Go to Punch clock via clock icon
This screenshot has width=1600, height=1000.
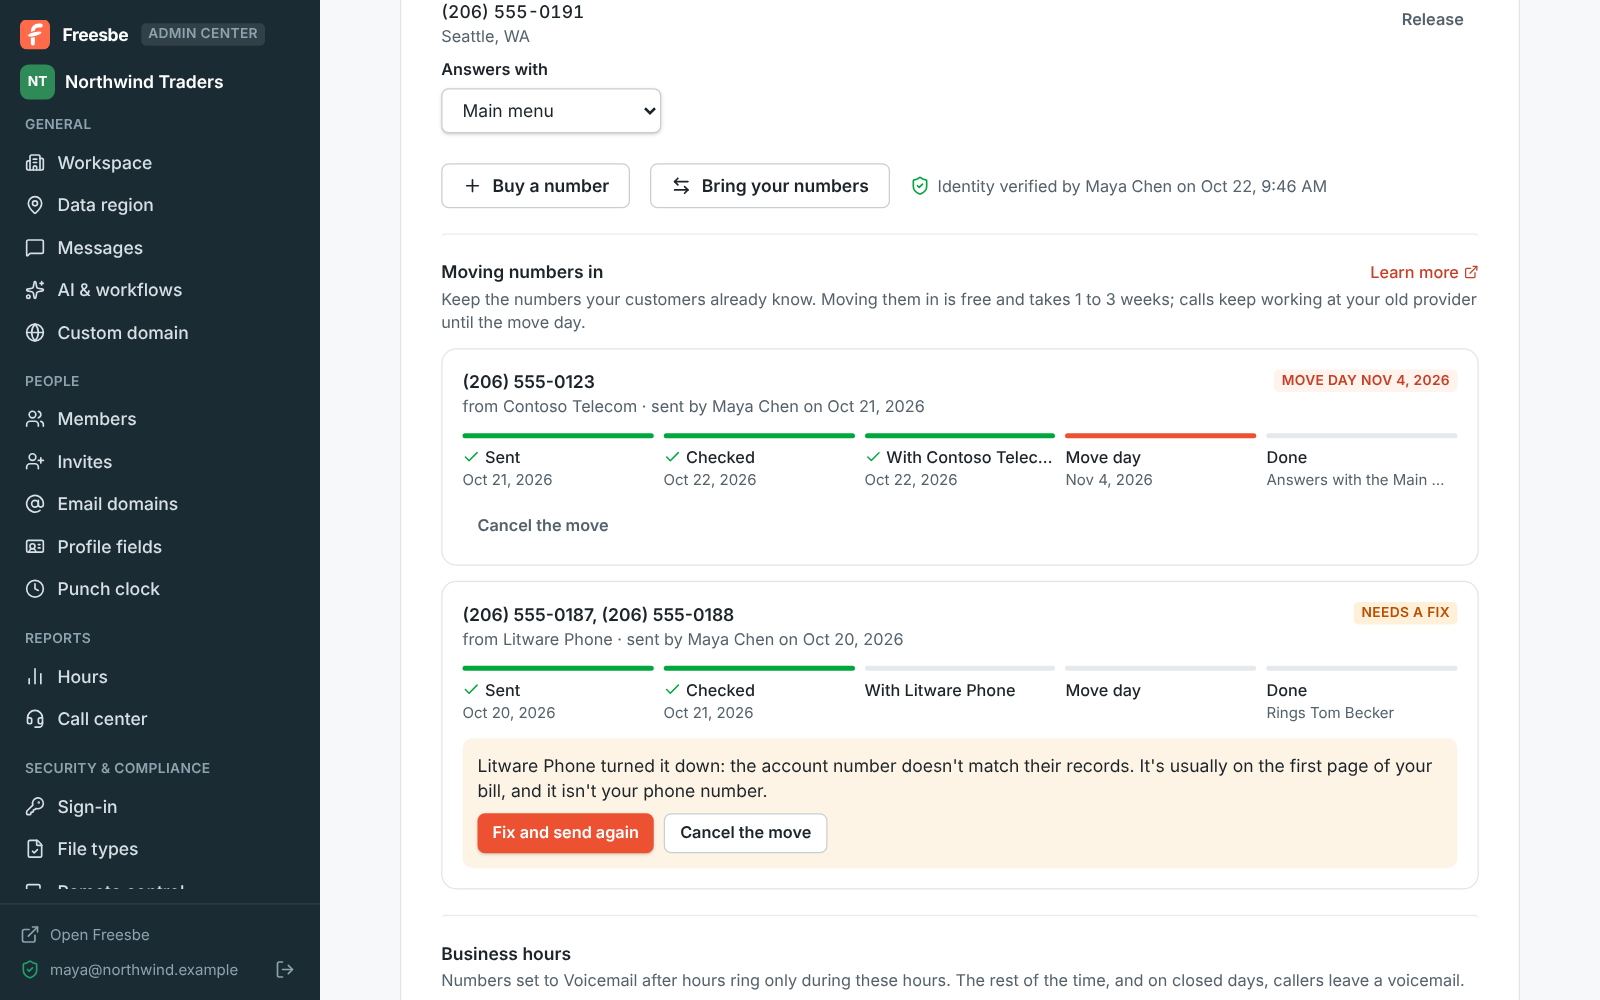coord(35,589)
